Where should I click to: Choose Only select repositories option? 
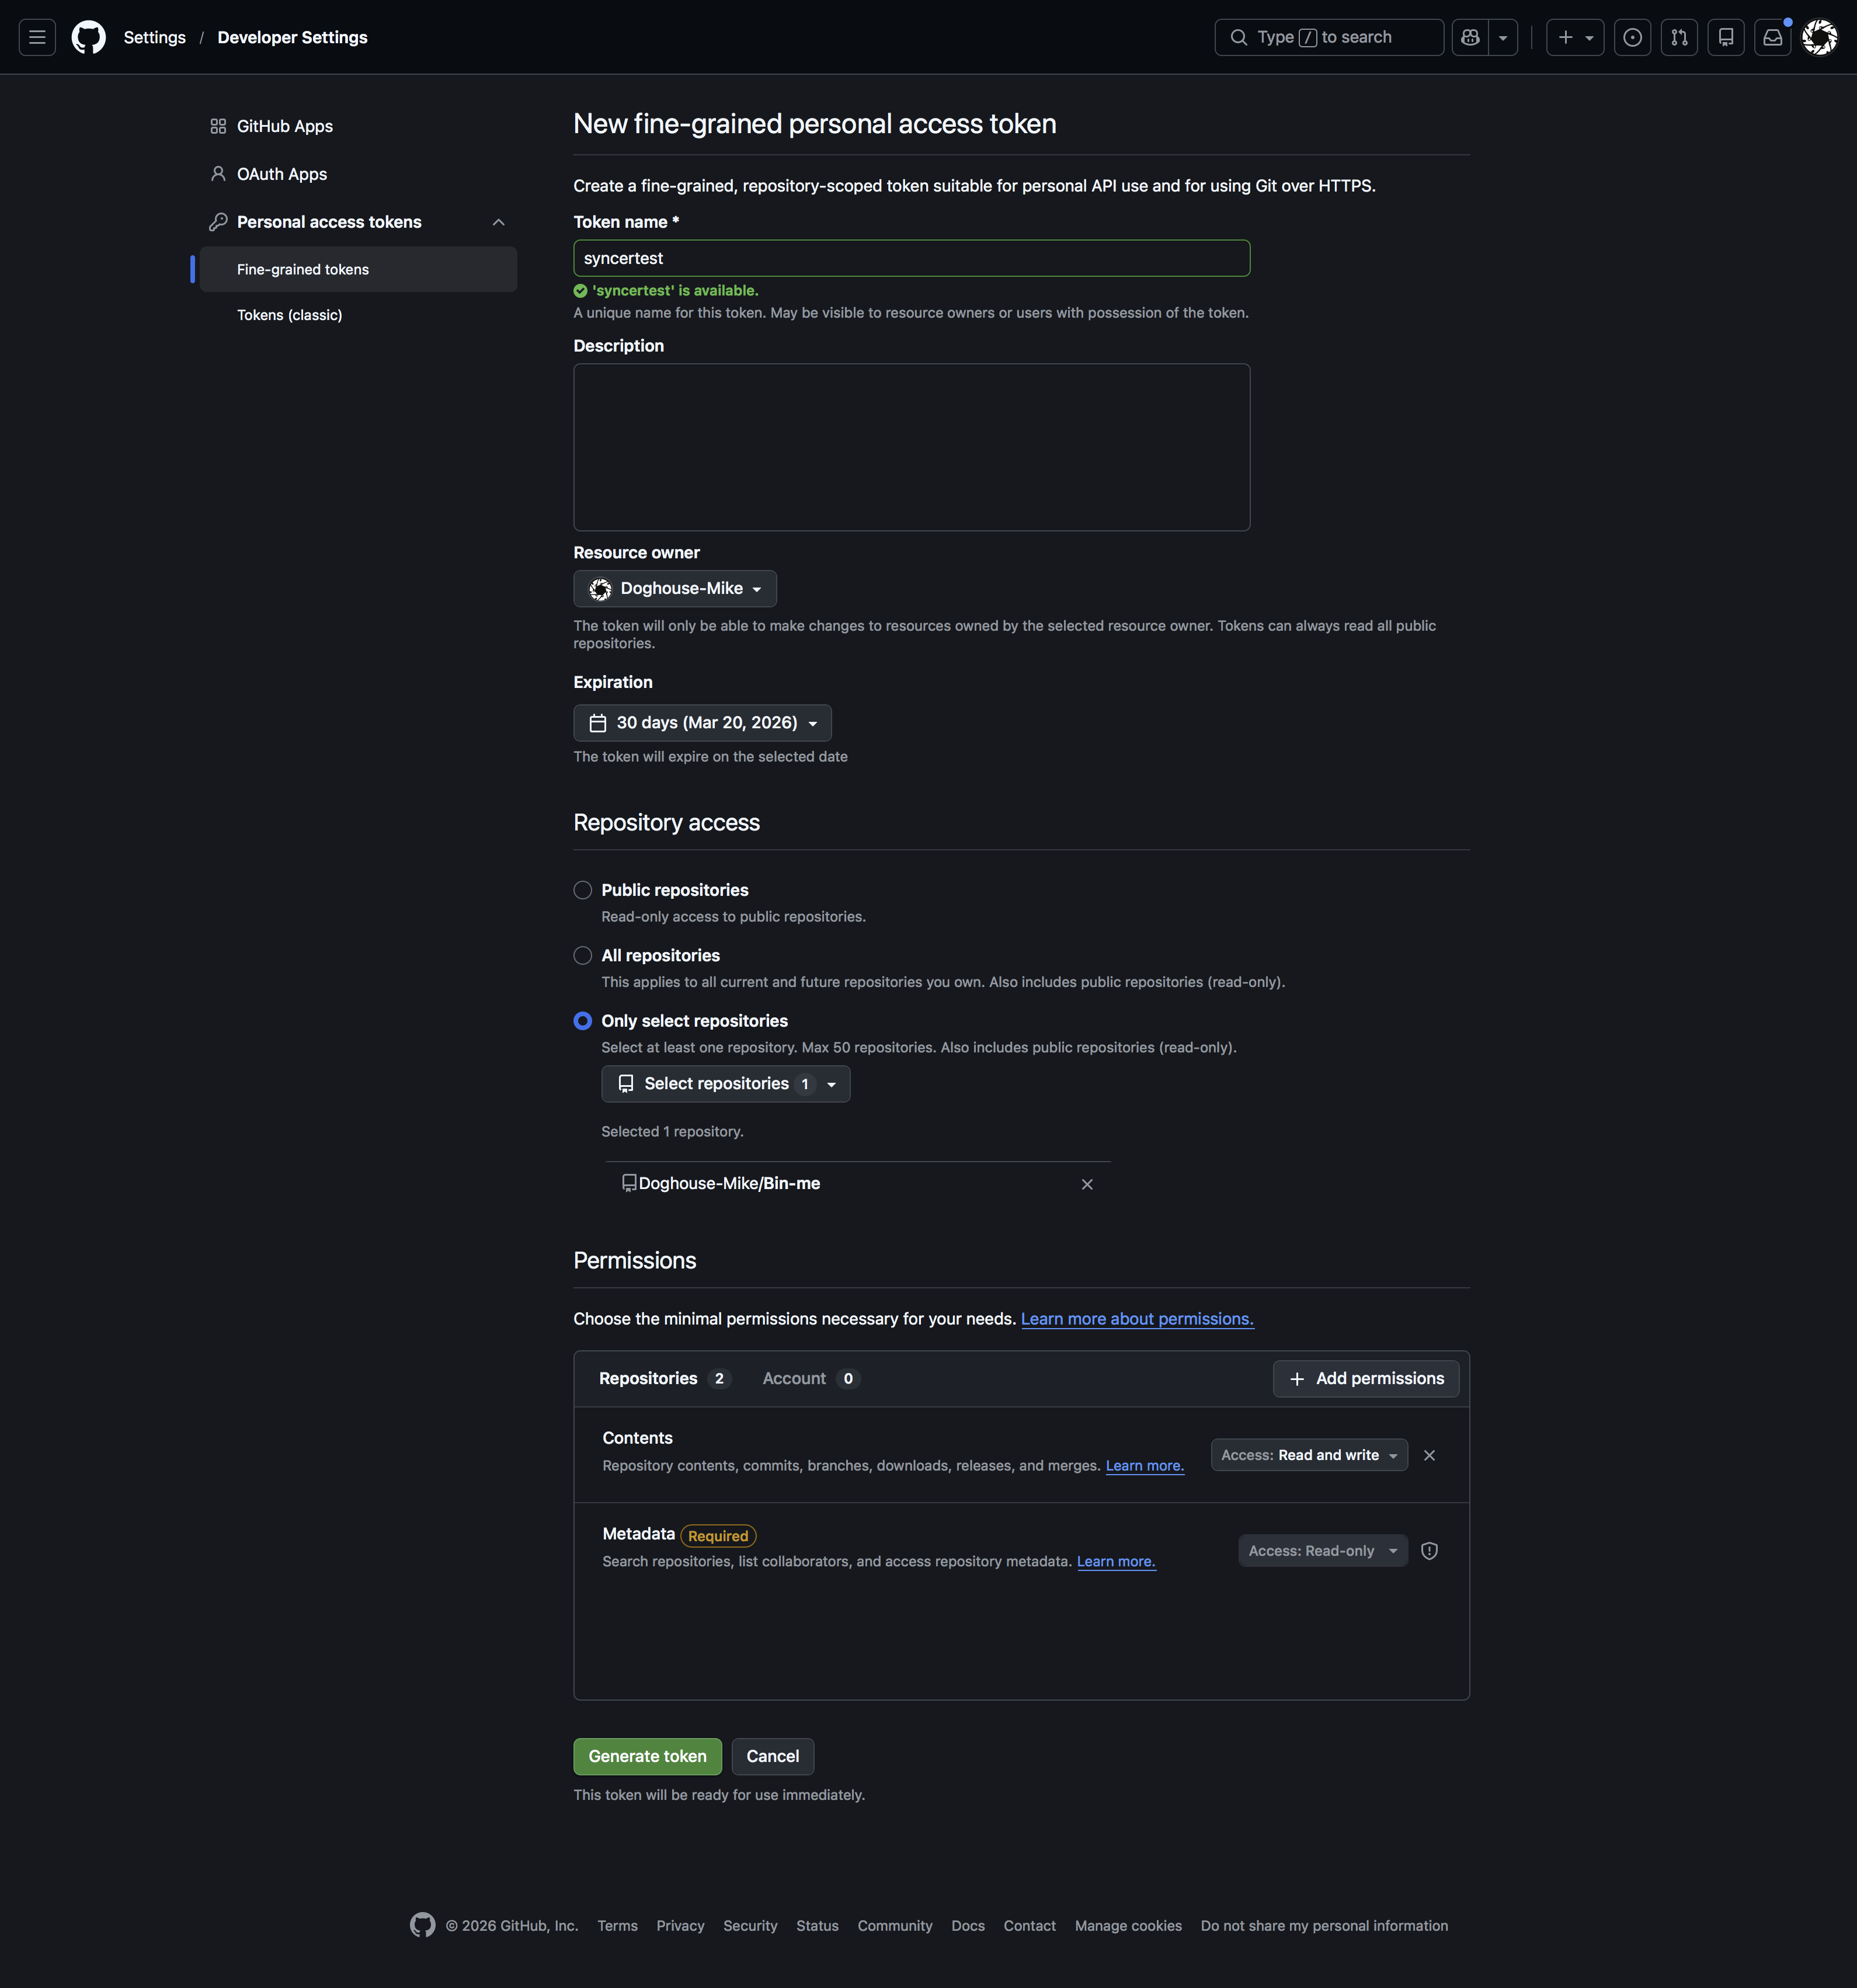click(x=583, y=1021)
